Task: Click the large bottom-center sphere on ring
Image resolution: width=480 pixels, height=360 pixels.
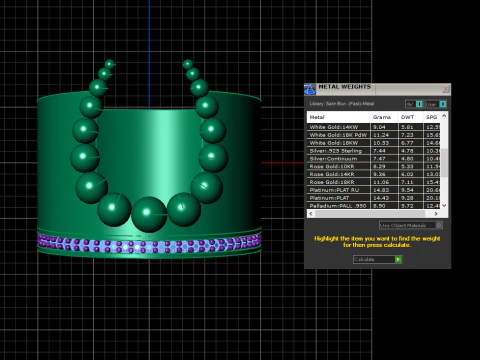Action: [x=149, y=214]
